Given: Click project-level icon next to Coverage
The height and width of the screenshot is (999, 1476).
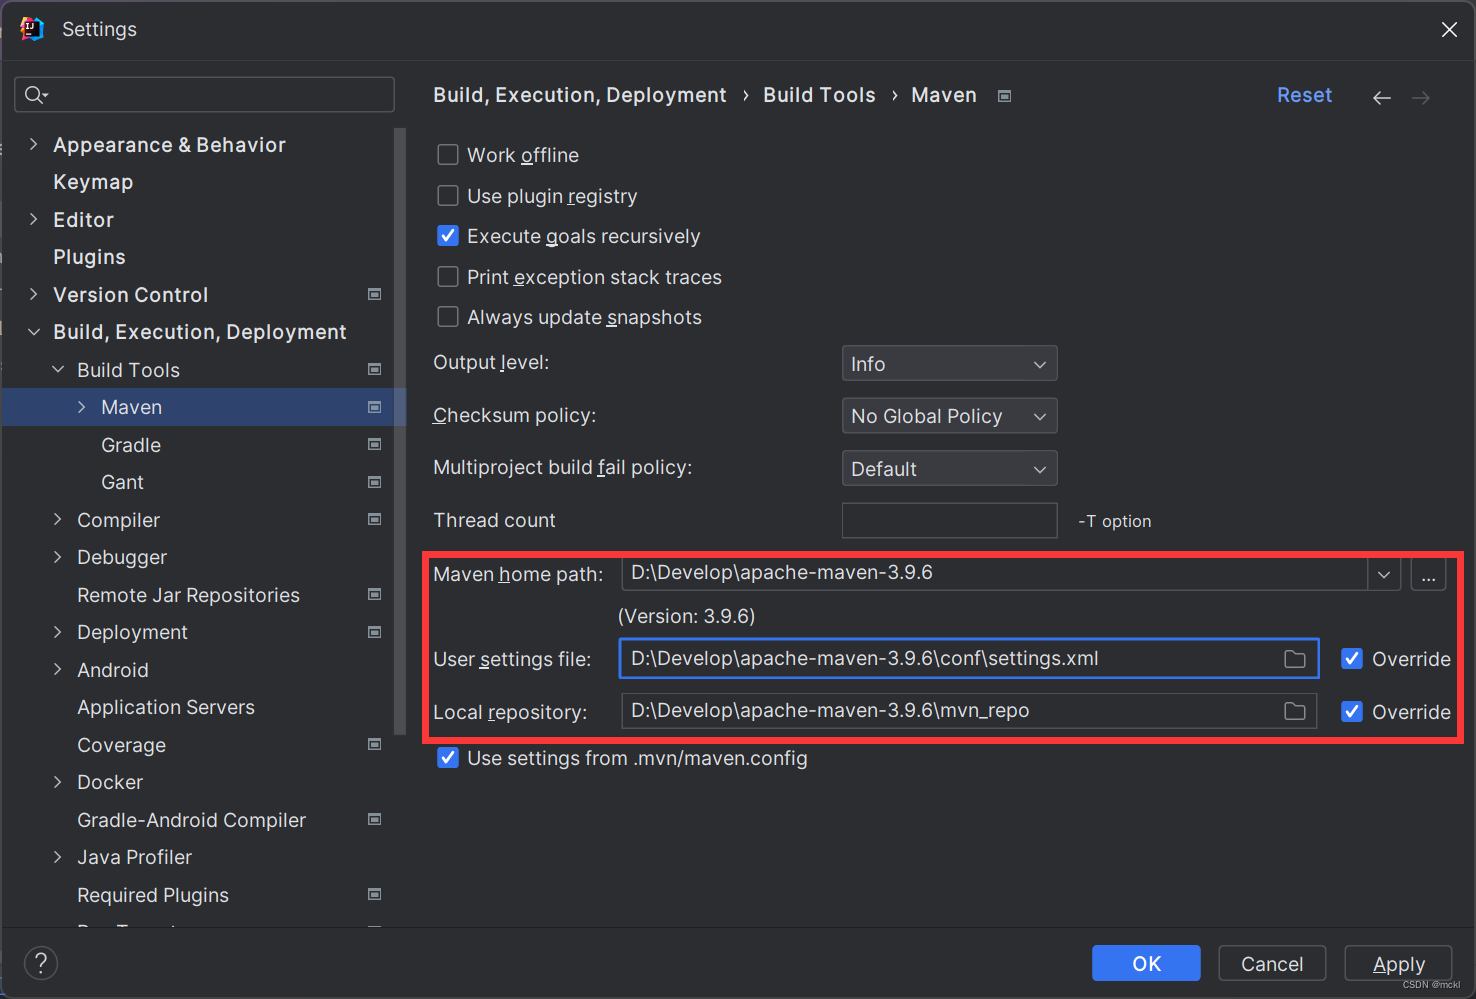Looking at the screenshot, I should coord(375,744).
